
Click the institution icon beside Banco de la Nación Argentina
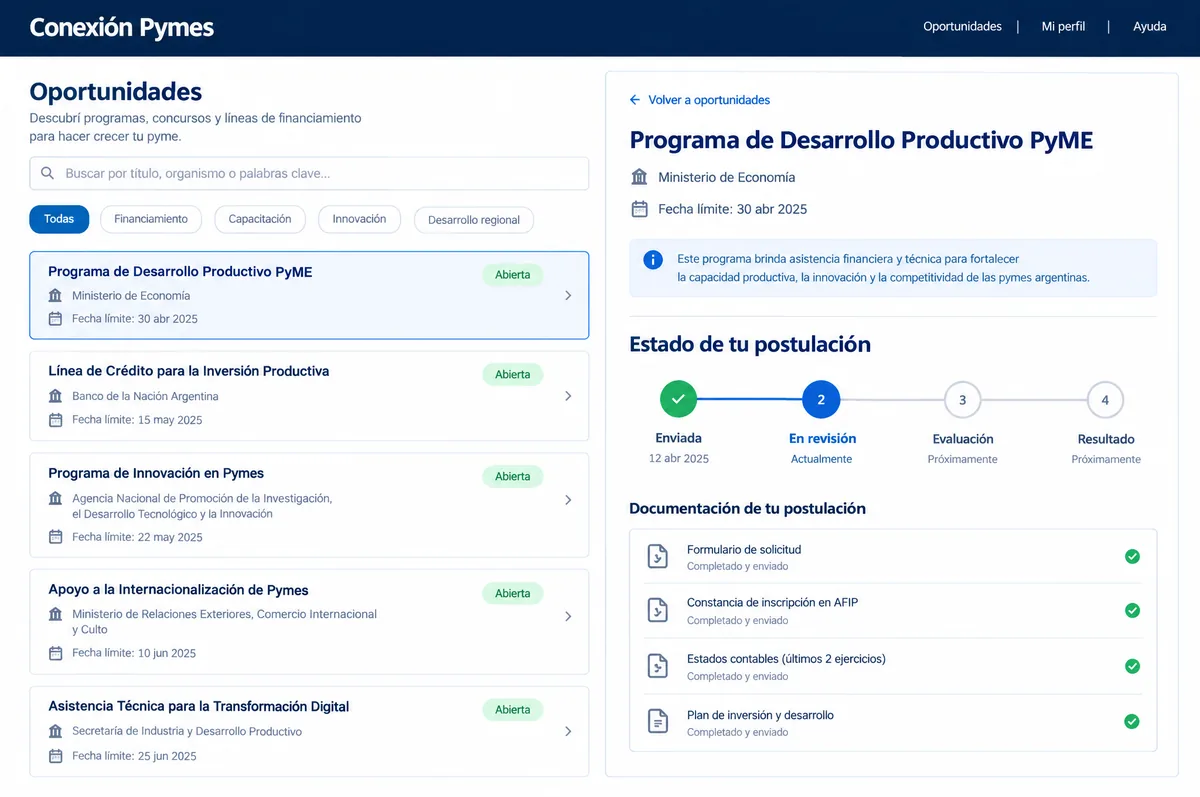click(55, 396)
